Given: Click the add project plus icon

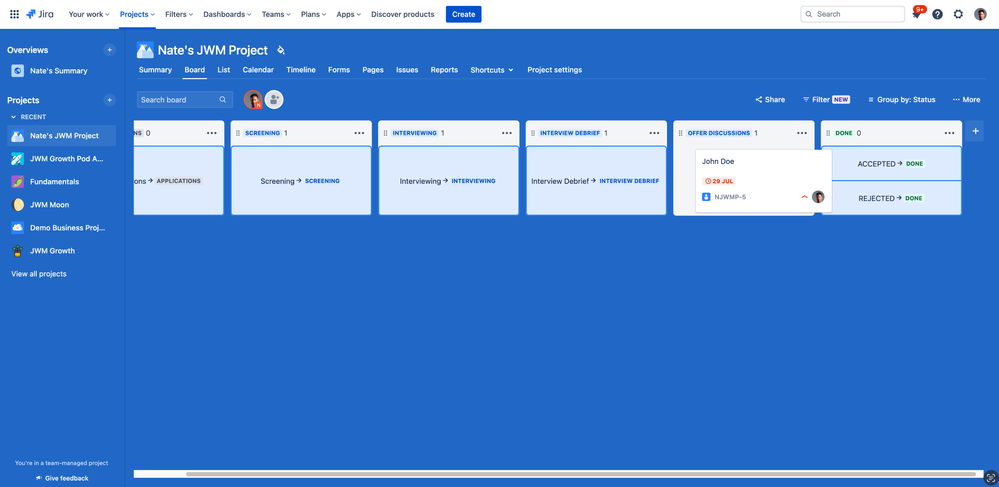Looking at the screenshot, I should tap(110, 100).
